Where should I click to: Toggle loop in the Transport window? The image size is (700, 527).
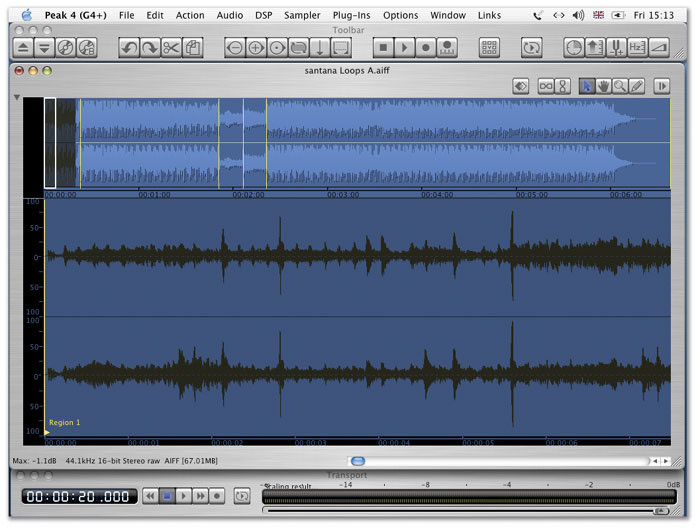[x=242, y=496]
